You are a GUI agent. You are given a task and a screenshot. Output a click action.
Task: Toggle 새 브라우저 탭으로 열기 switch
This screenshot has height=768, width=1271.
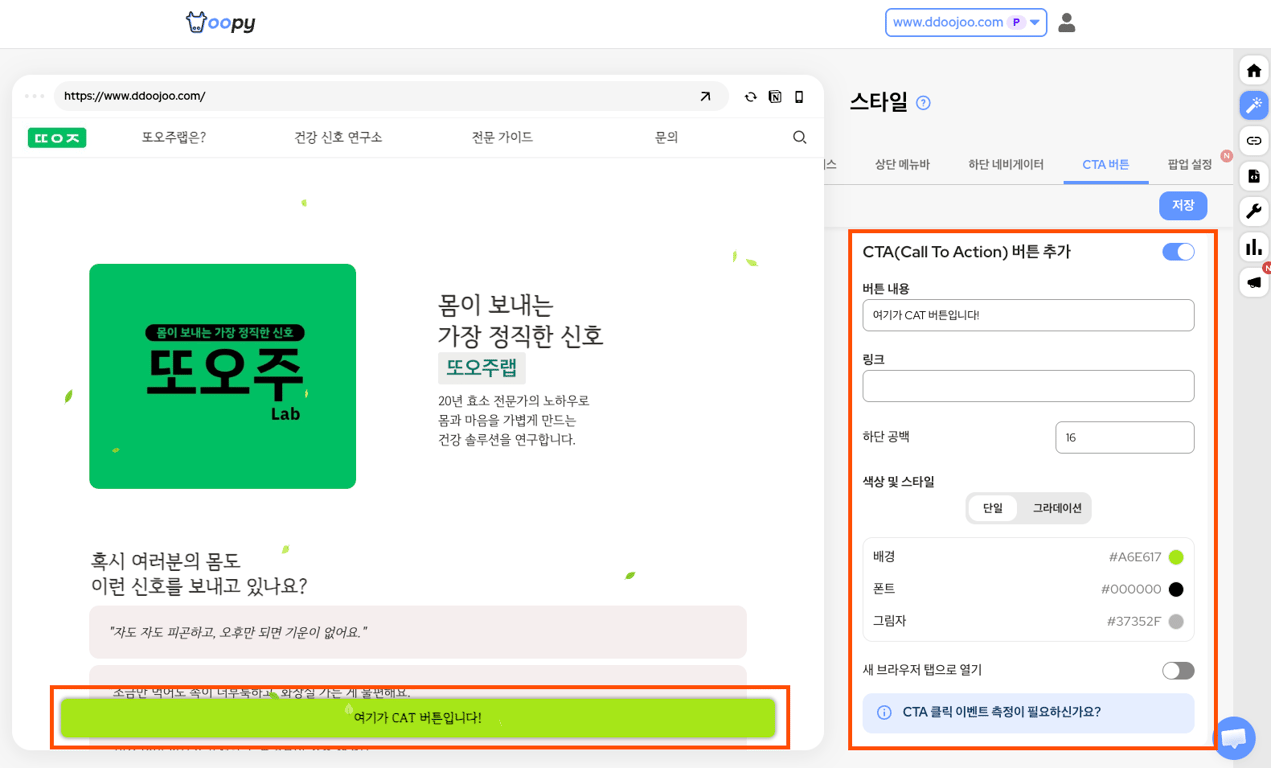[1178, 670]
